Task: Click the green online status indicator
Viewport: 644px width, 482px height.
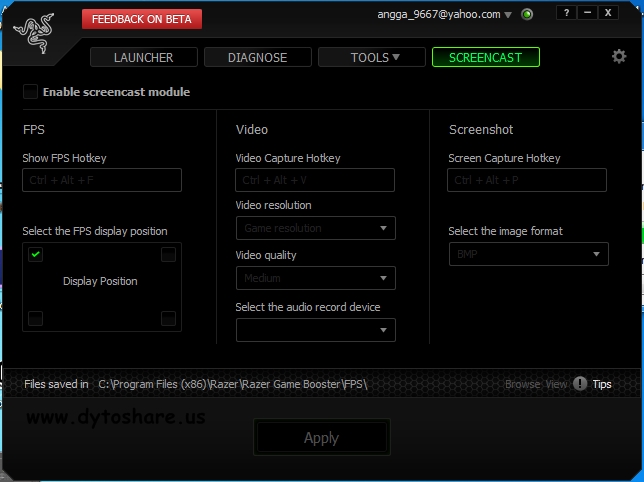Action: (x=527, y=15)
